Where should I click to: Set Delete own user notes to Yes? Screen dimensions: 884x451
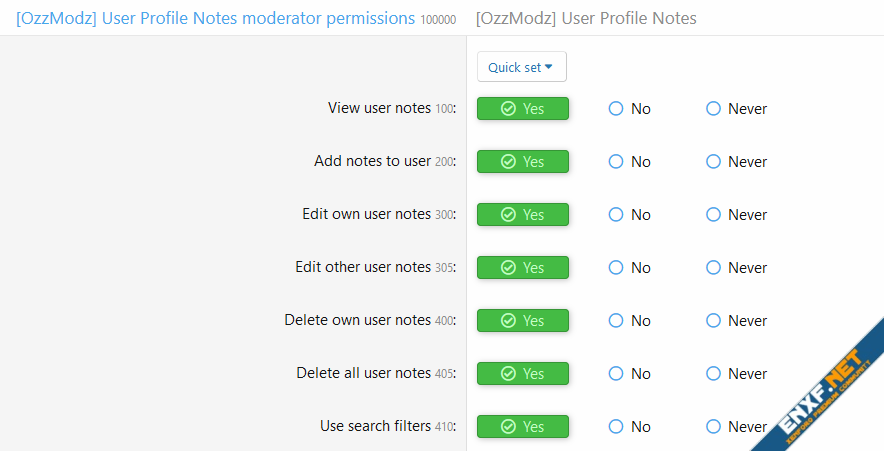pyautogui.click(x=522, y=320)
